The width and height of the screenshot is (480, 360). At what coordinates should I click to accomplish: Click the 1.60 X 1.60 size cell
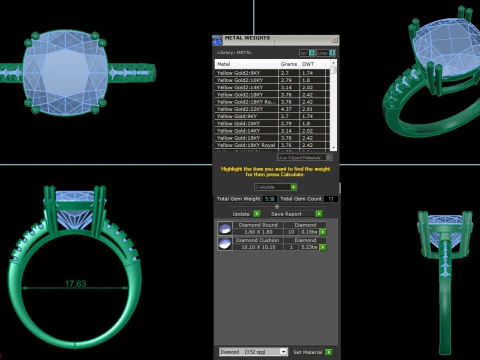click(x=258, y=232)
